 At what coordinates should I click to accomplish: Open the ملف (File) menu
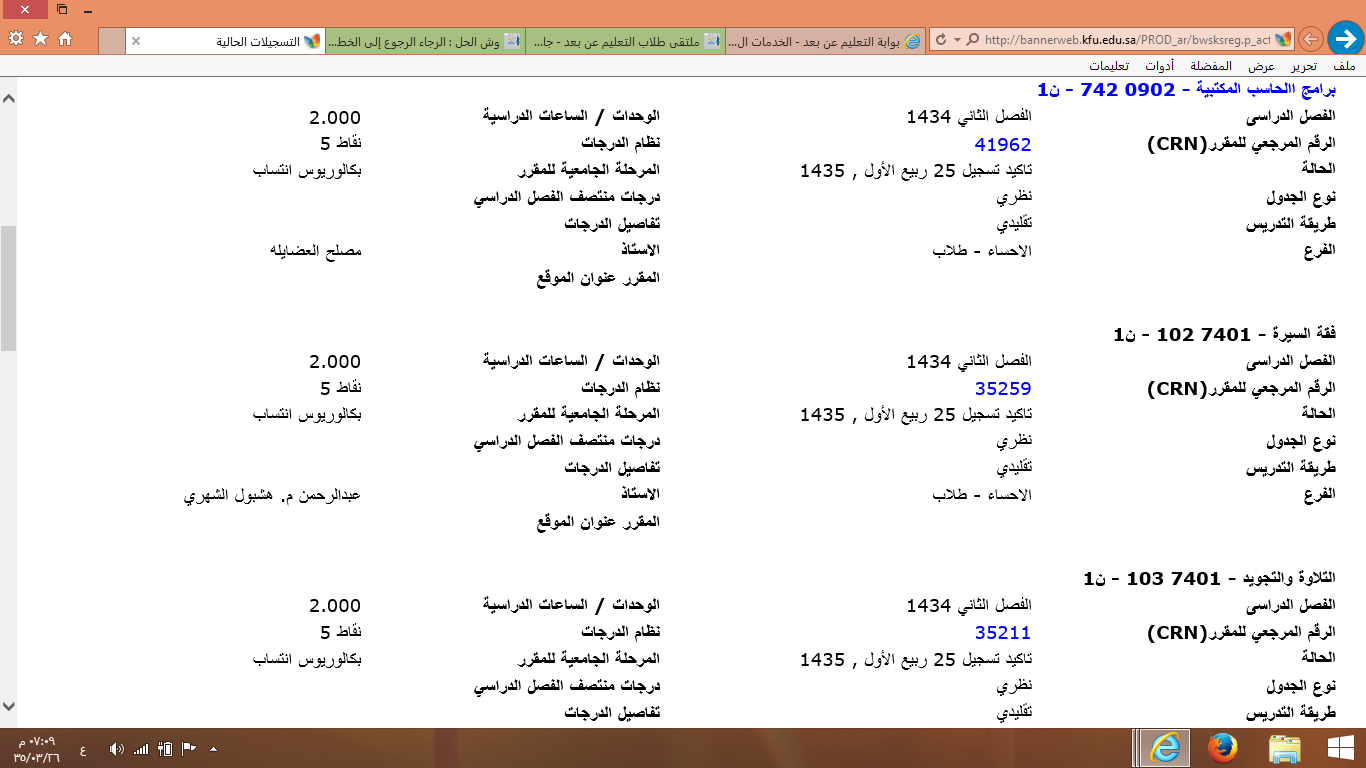[1344, 66]
